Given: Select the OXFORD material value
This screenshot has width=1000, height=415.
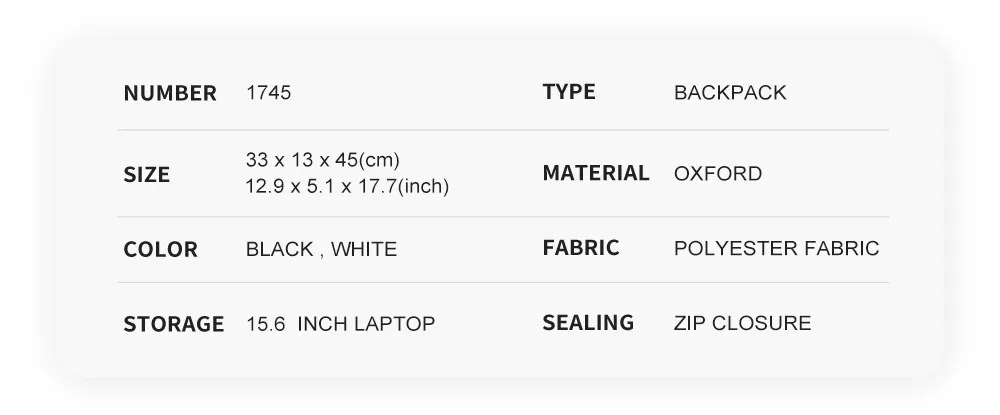Looking at the screenshot, I should point(718,174).
